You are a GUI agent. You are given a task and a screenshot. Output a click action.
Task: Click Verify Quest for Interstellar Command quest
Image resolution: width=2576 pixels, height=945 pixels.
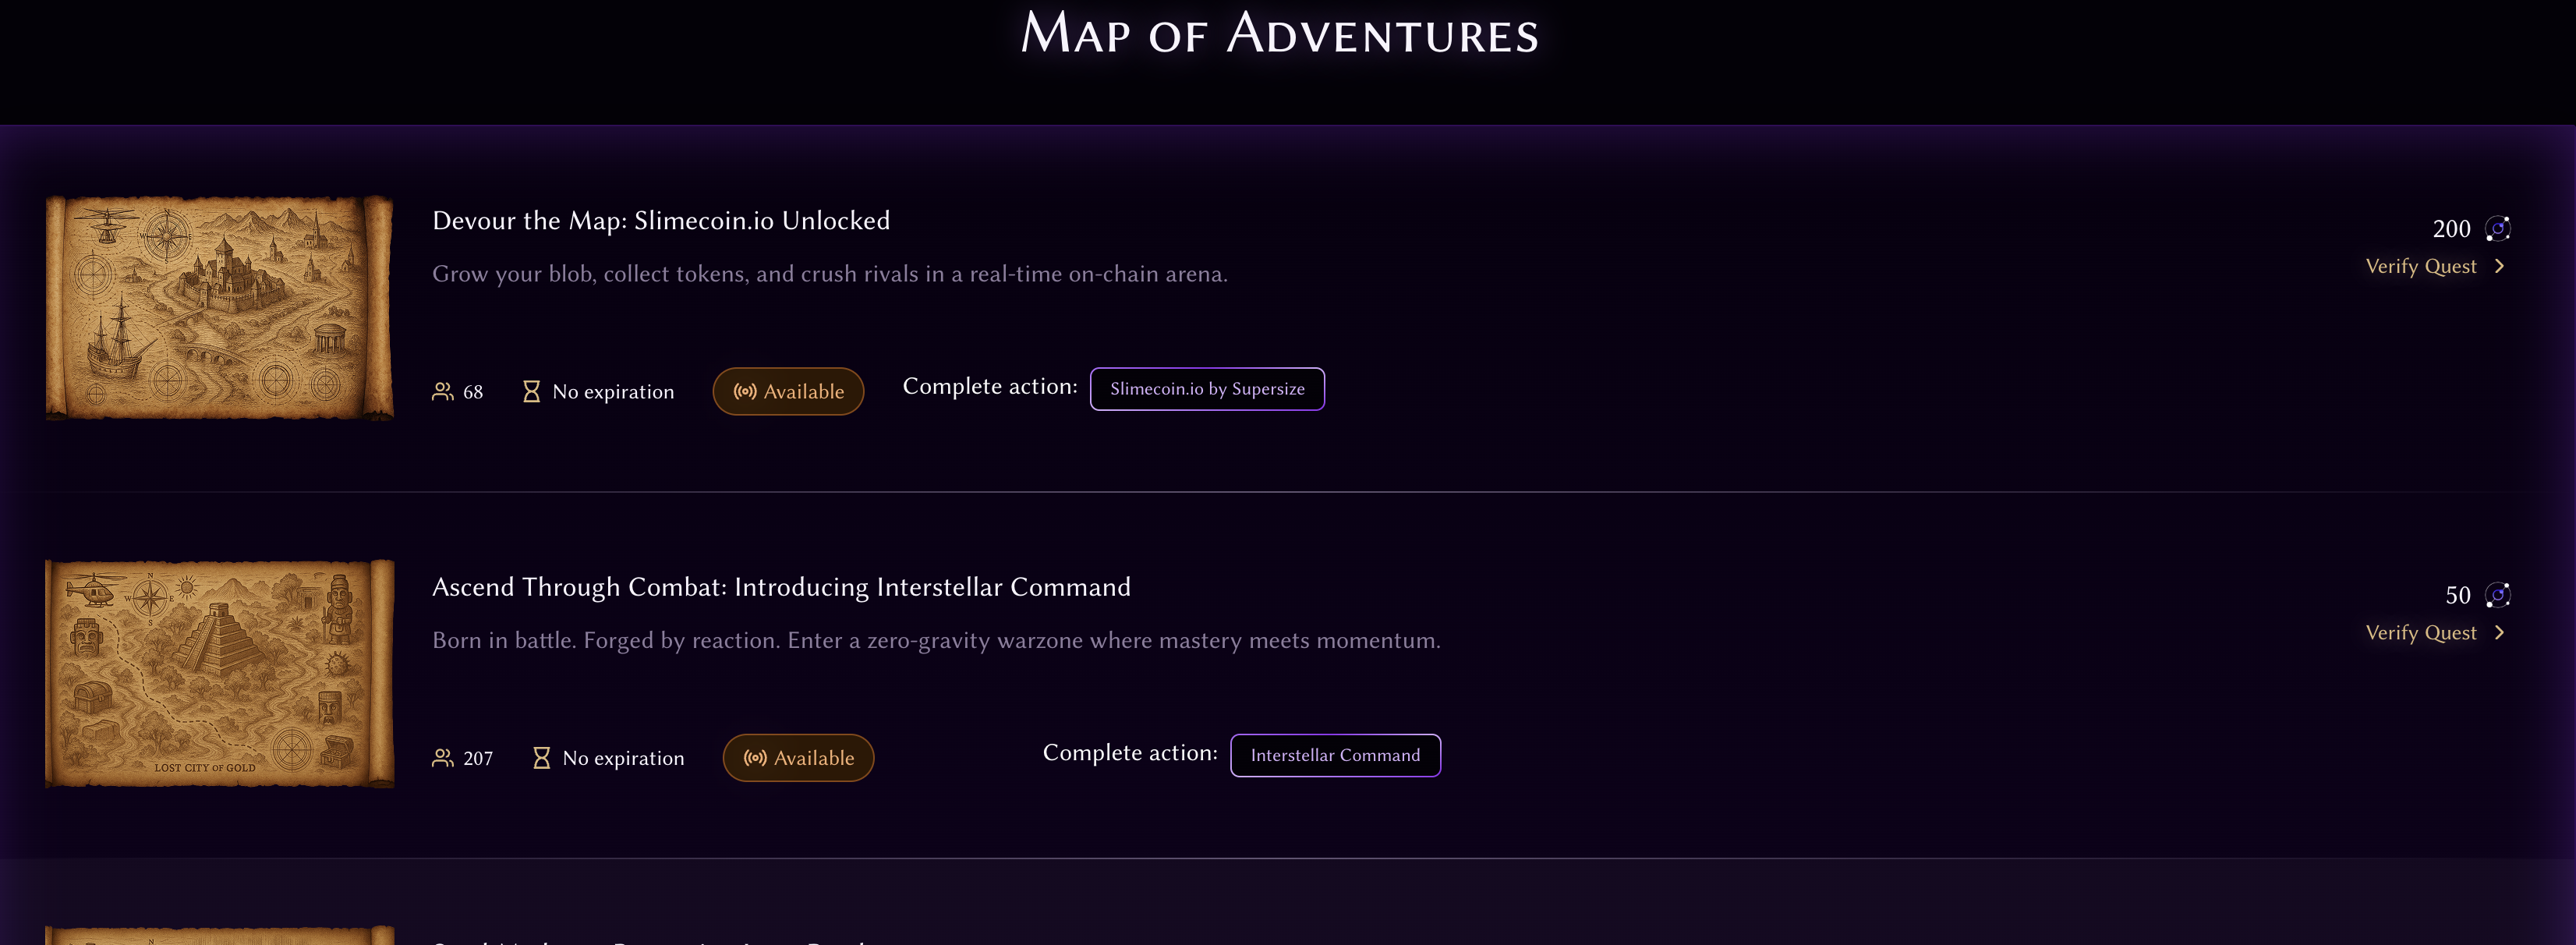pyautogui.click(x=2421, y=633)
